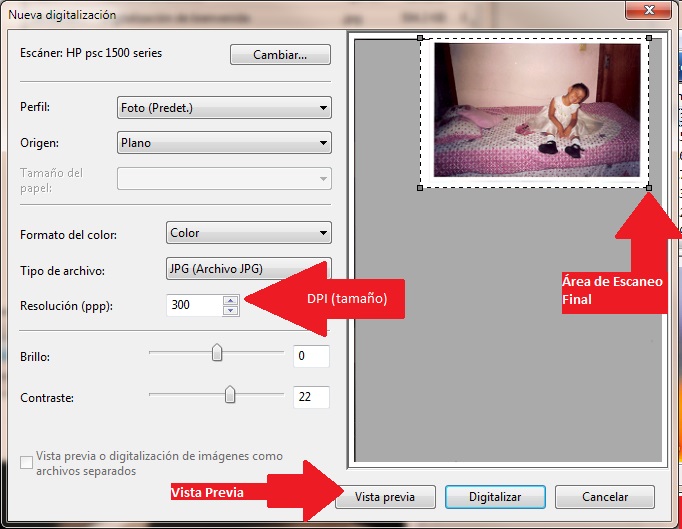Click the Resolución (ppp): label
The height and width of the screenshot is (529, 682).
pos(66,306)
